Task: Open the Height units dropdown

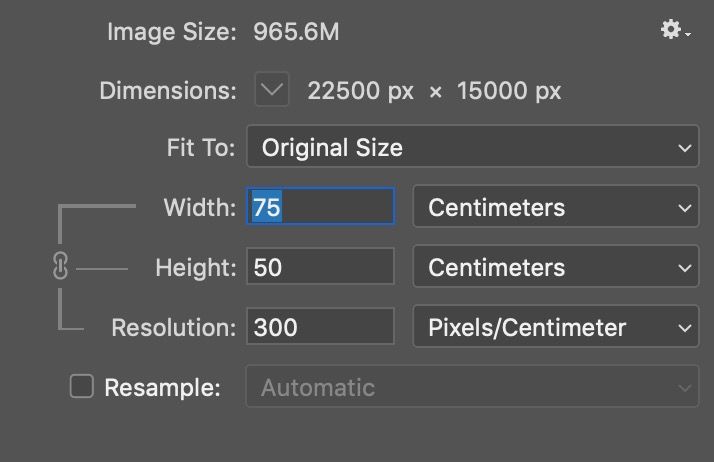Action: [555, 268]
